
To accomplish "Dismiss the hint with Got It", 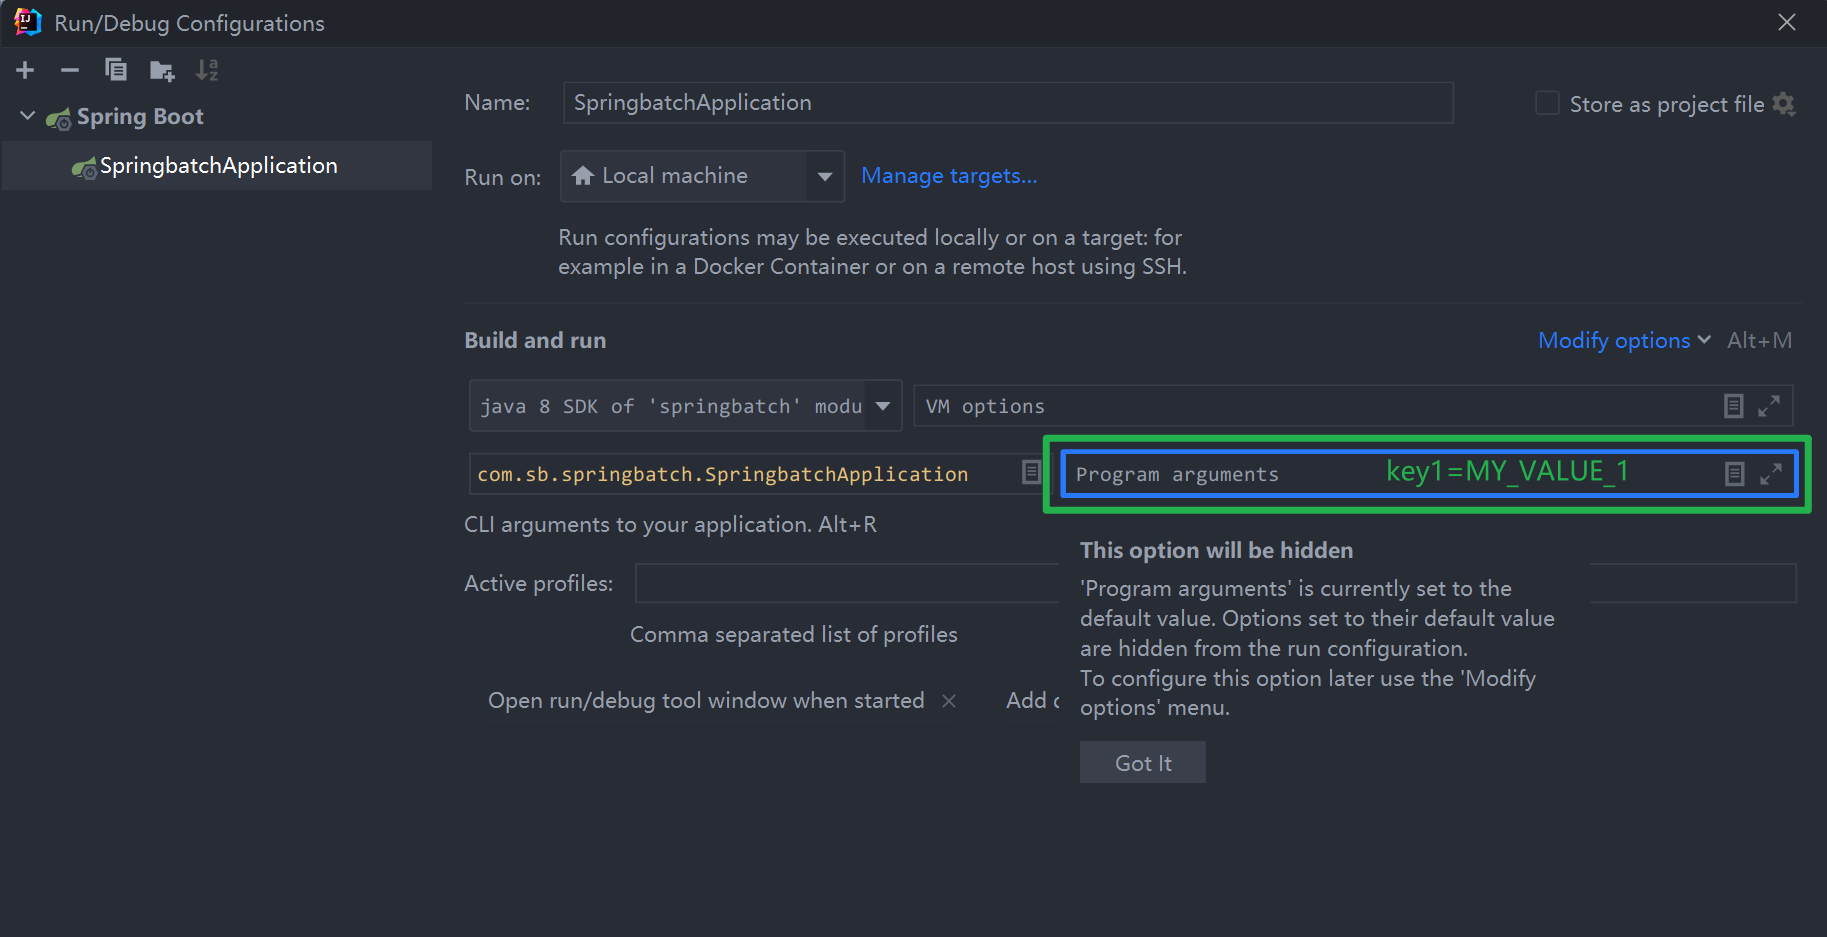I will (x=1143, y=763).
